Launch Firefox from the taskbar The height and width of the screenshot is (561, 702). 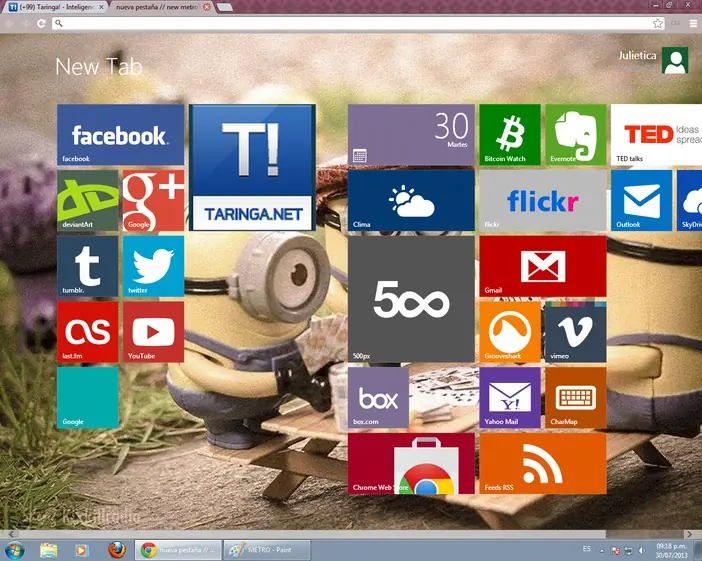pos(117,550)
